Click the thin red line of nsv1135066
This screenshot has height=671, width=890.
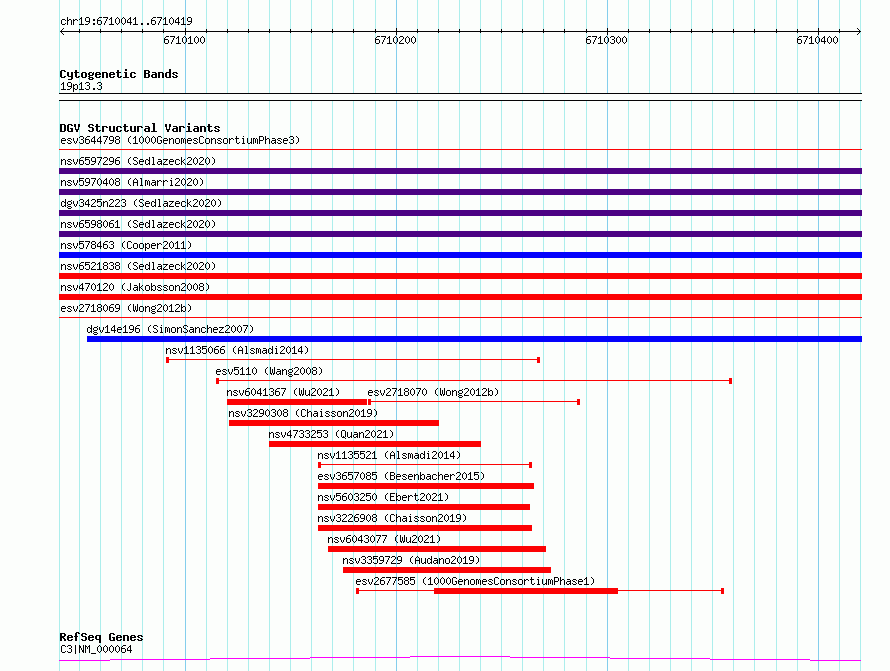tap(352, 360)
